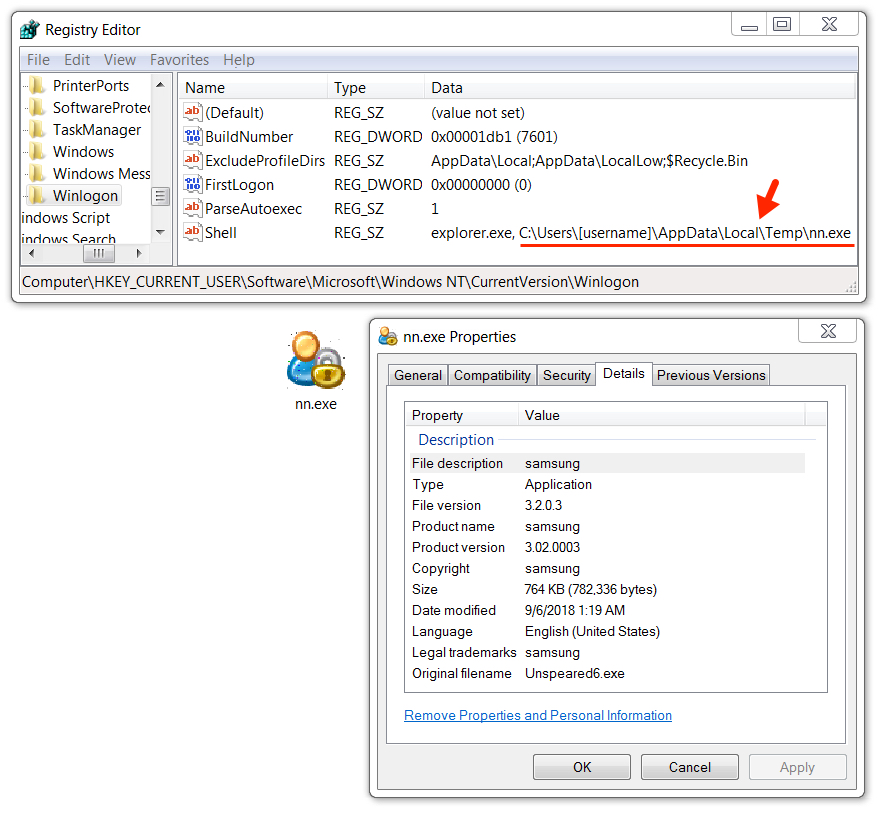The width and height of the screenshot is (881, 823).
Task: Click the Windows key folder icon
Action: coord(38,152)
